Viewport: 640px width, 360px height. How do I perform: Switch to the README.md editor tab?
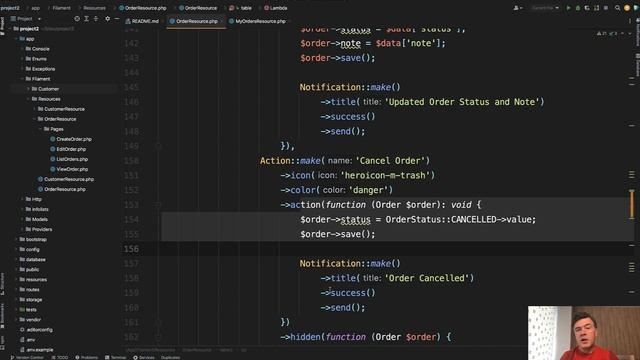[142, 21]
